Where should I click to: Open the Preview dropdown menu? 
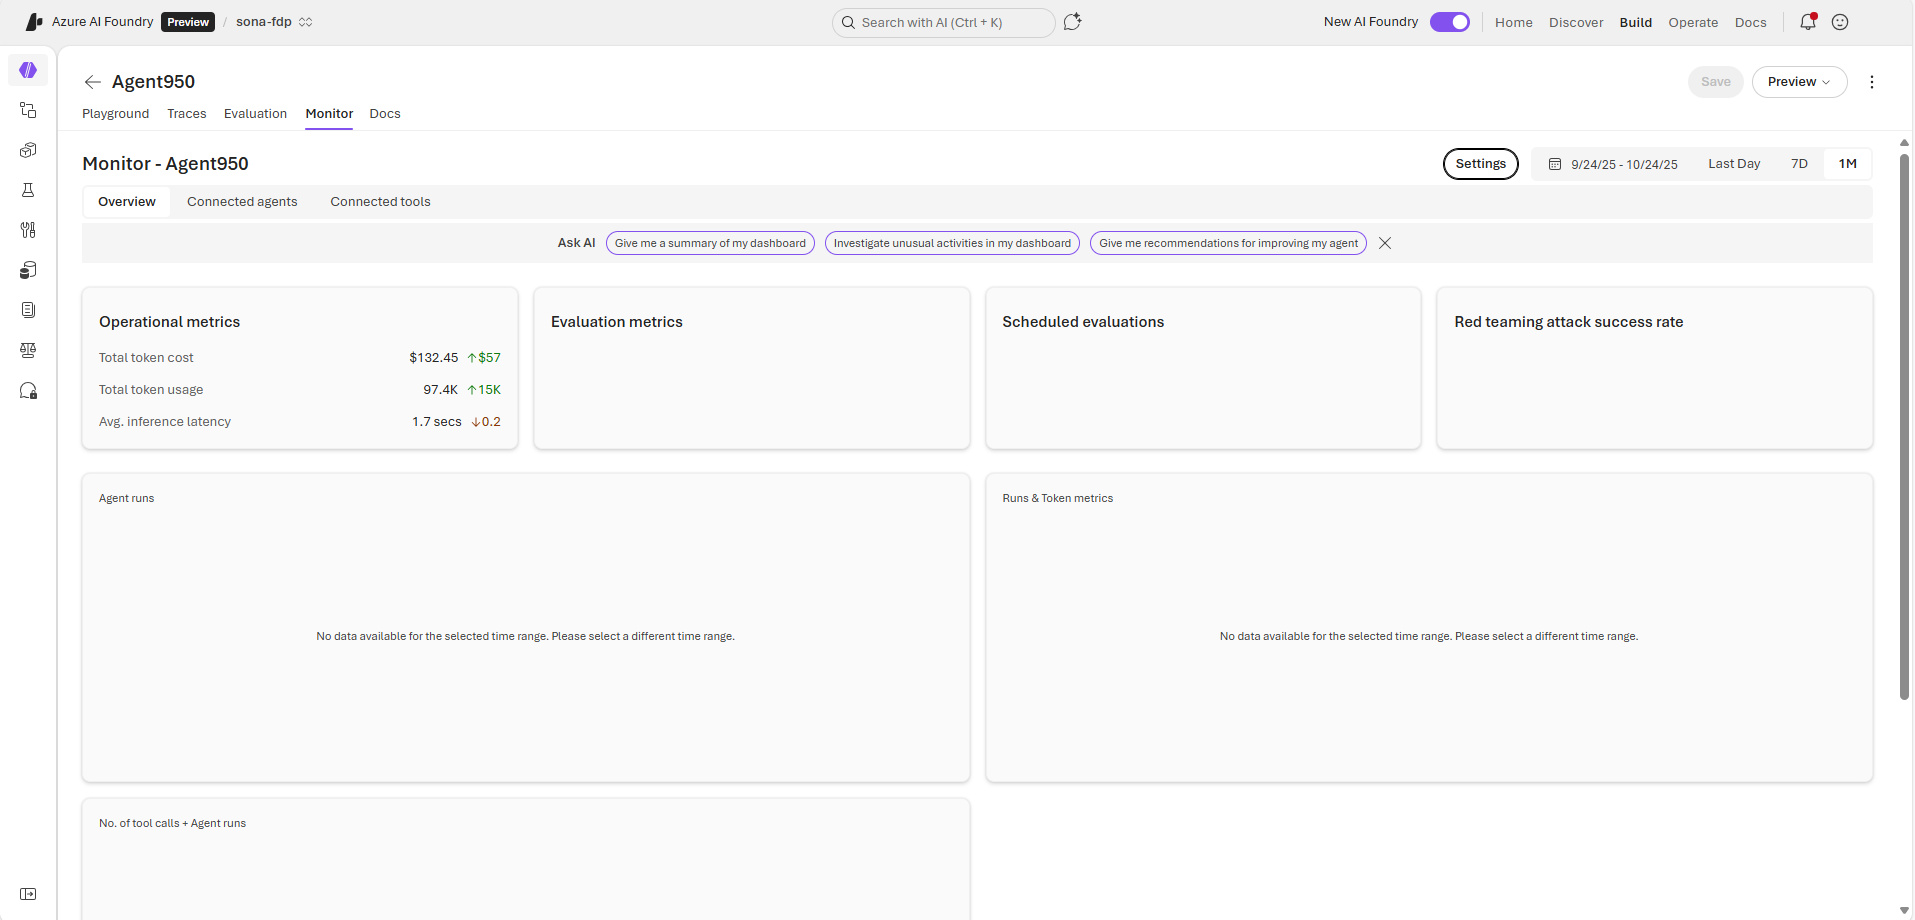pyautogui.click(x=1799, y=82)
